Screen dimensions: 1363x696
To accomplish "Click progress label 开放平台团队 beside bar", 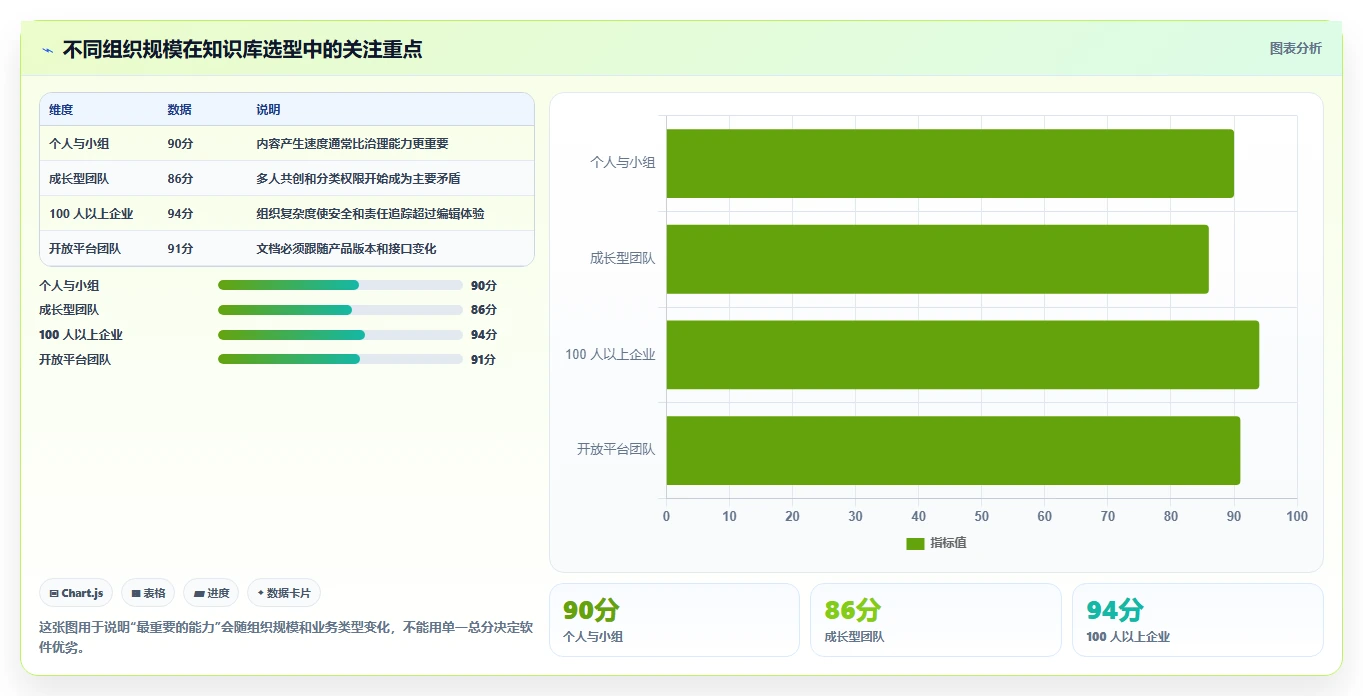I will coord(75,359).
